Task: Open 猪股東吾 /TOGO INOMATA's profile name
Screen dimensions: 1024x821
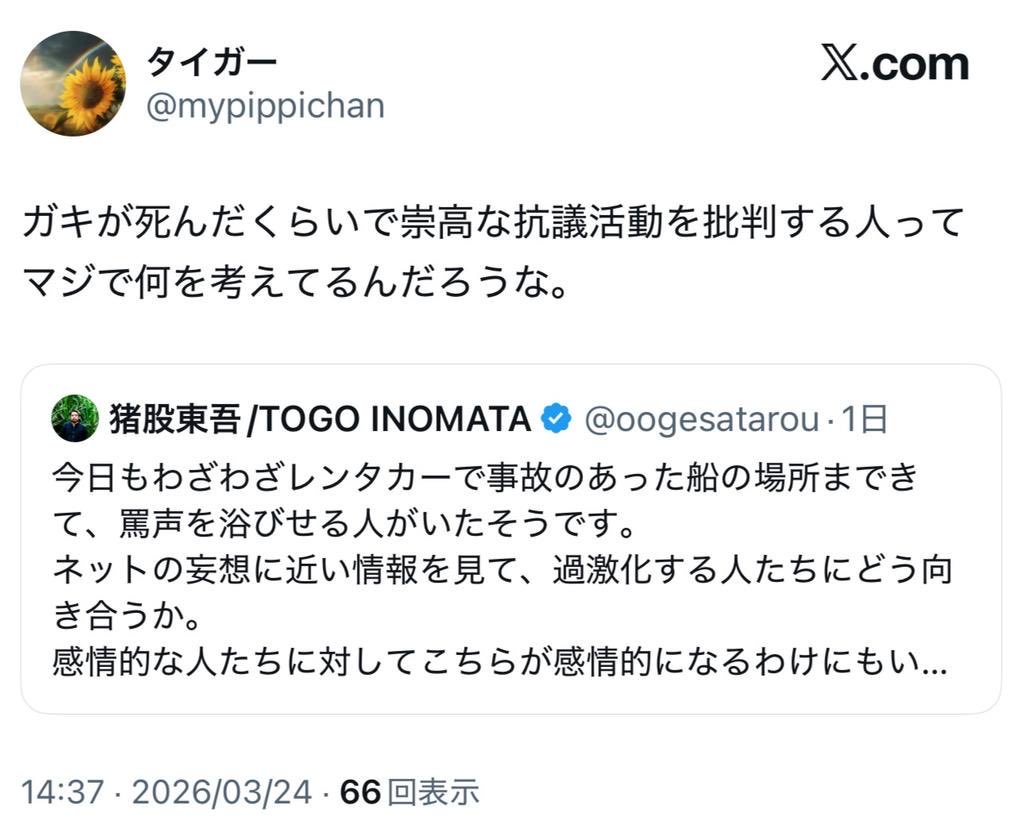Action: [x=320, y=420]
